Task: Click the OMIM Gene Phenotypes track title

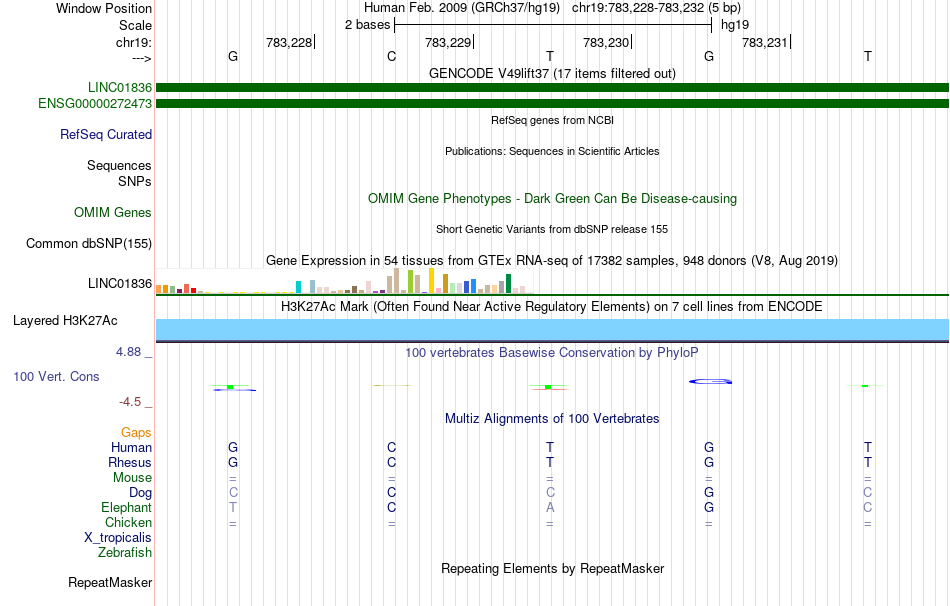Action: point(553,199)
